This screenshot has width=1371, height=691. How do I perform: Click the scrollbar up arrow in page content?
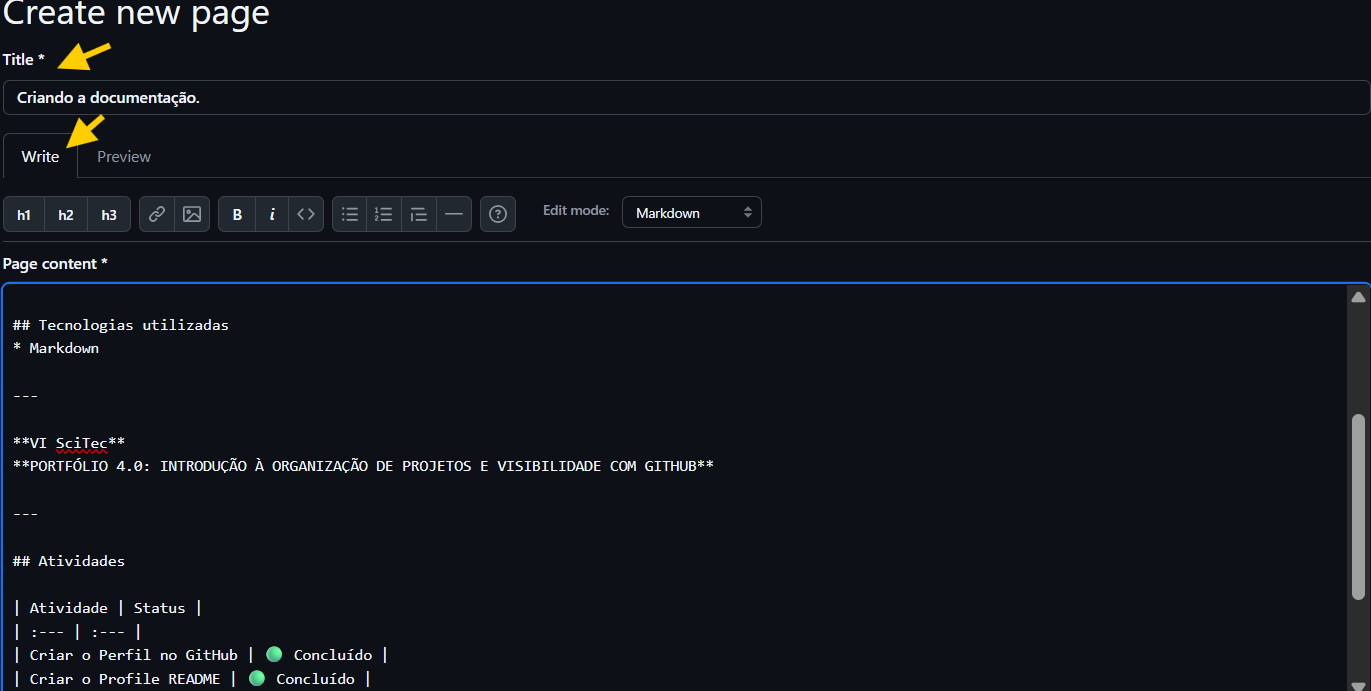1358,297
